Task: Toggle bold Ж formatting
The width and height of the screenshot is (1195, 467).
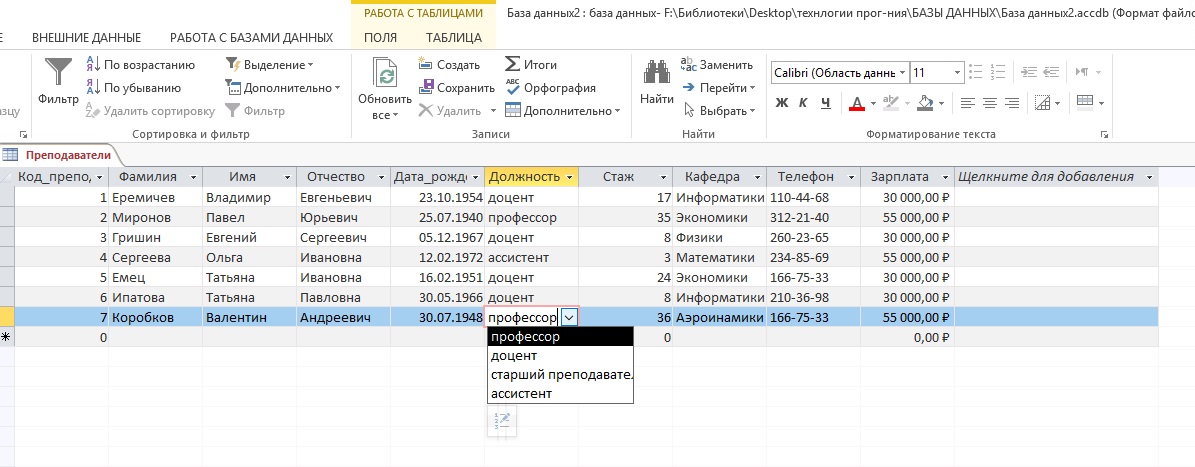Action: click(x=782, y=103)
